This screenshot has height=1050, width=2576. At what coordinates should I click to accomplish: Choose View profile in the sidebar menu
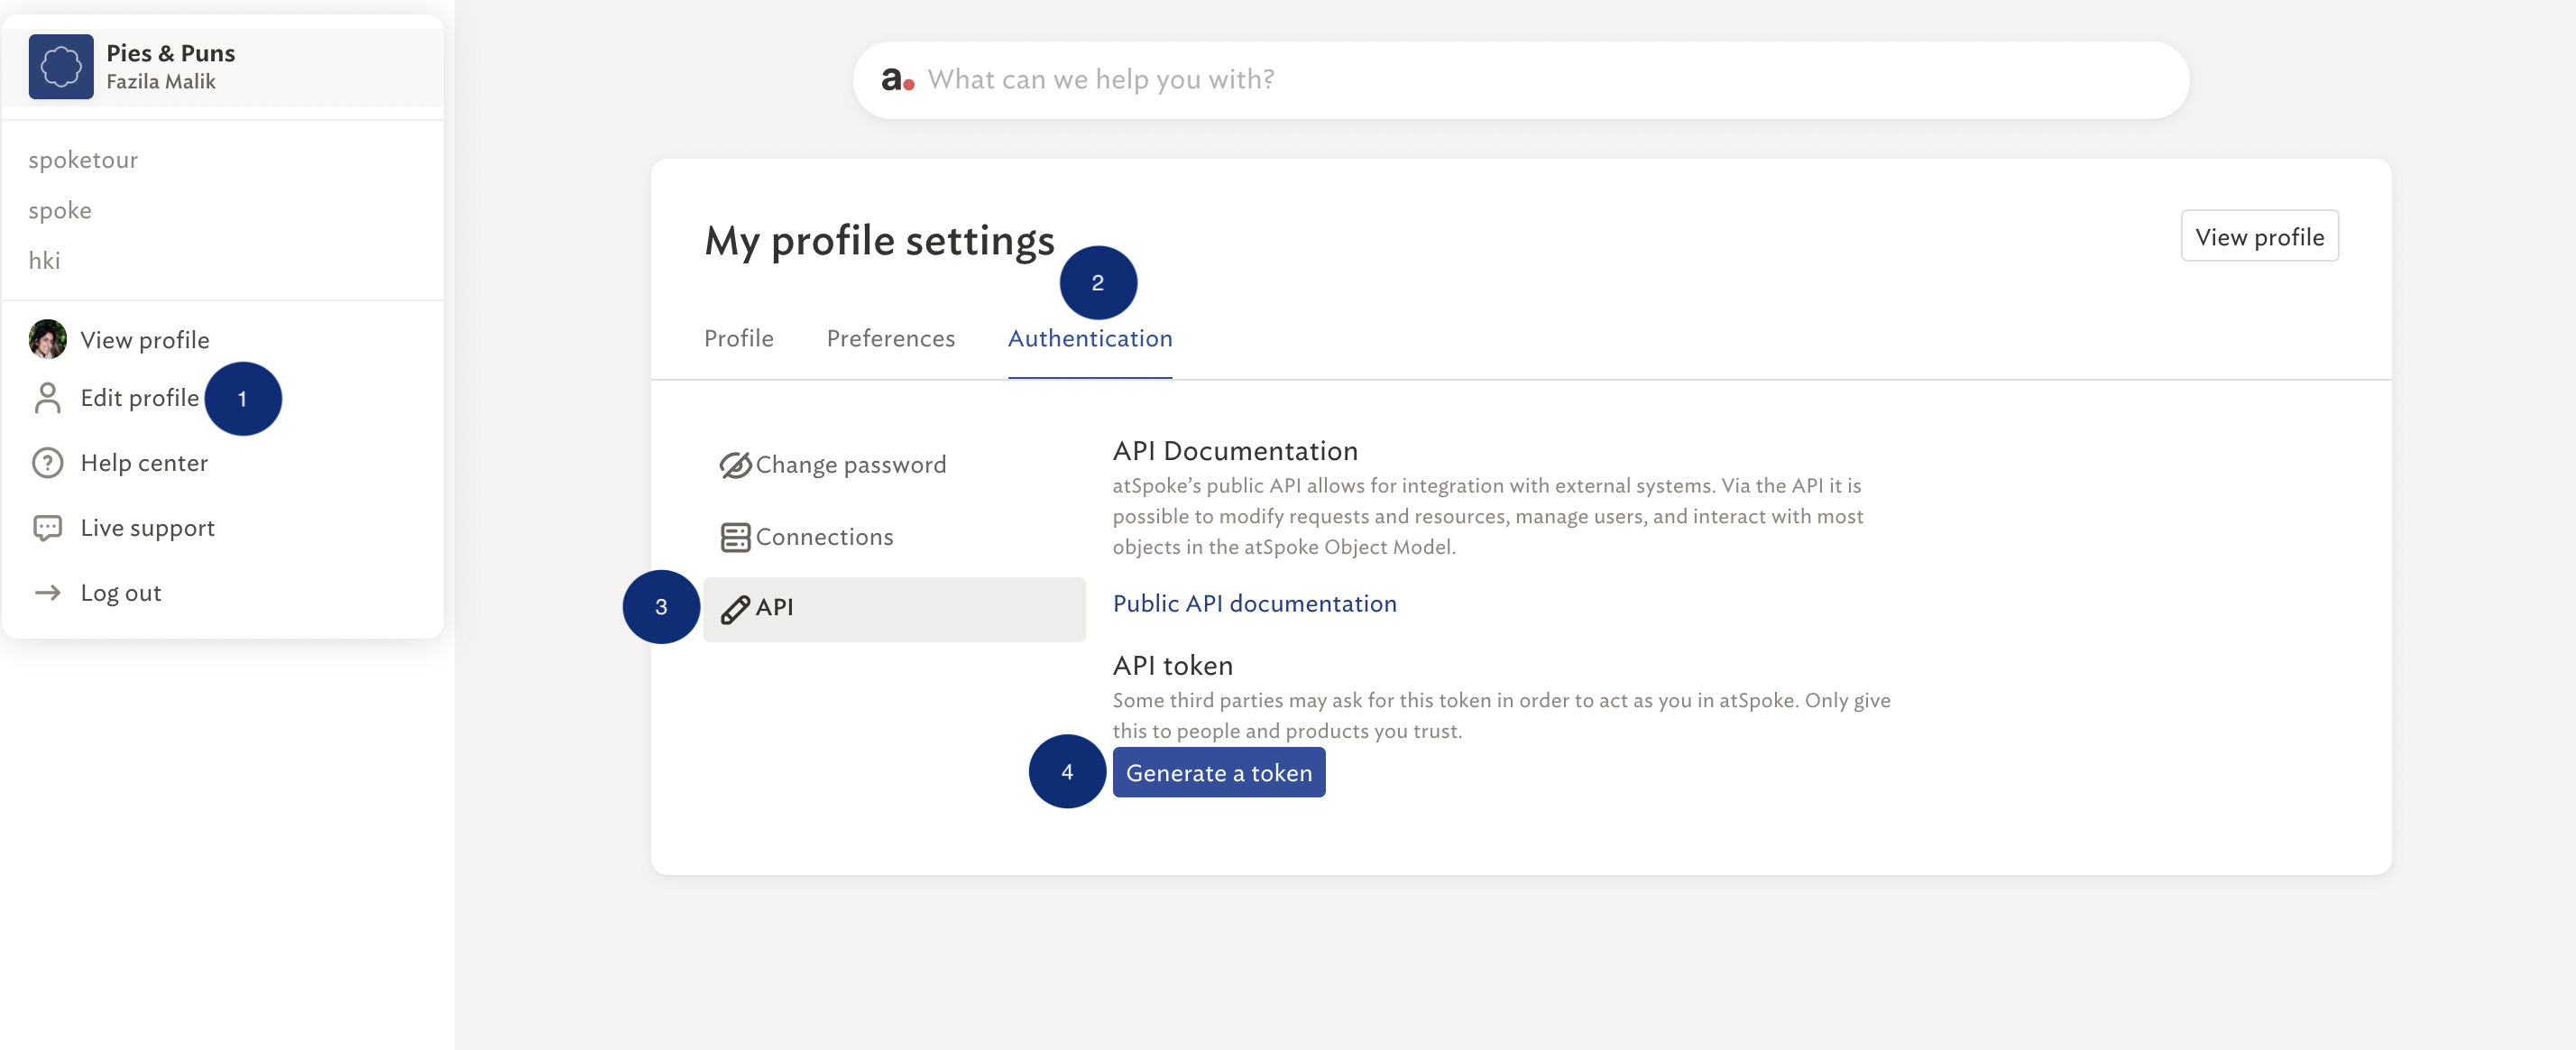[x=145, y=340]
